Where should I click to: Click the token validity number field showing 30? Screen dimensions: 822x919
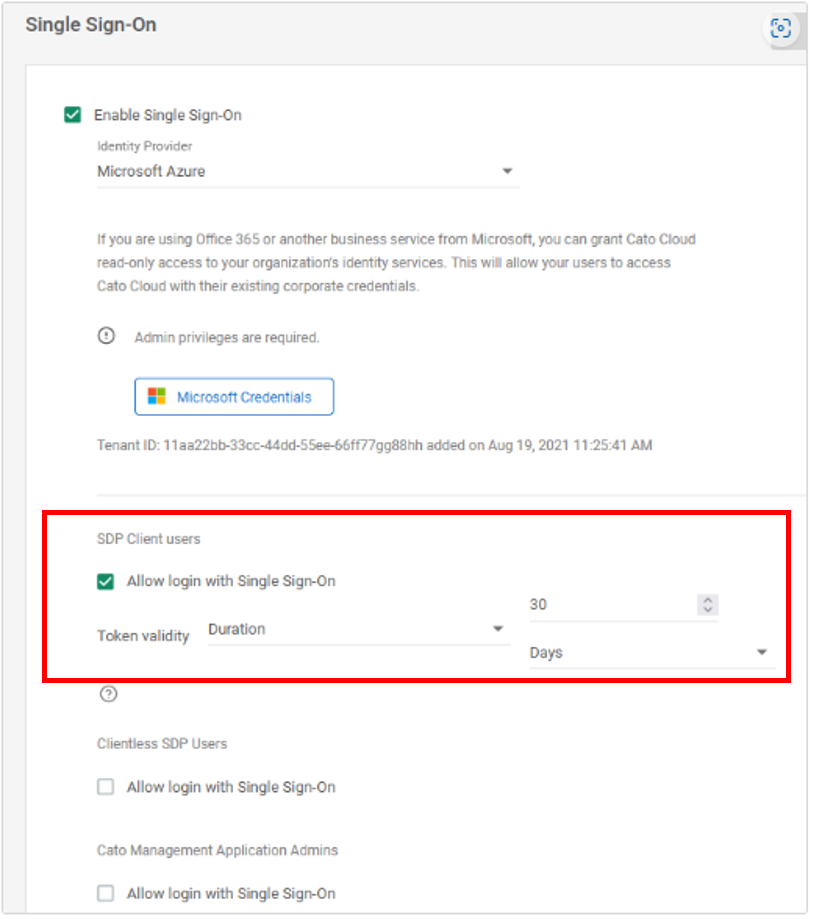point(623,605)
